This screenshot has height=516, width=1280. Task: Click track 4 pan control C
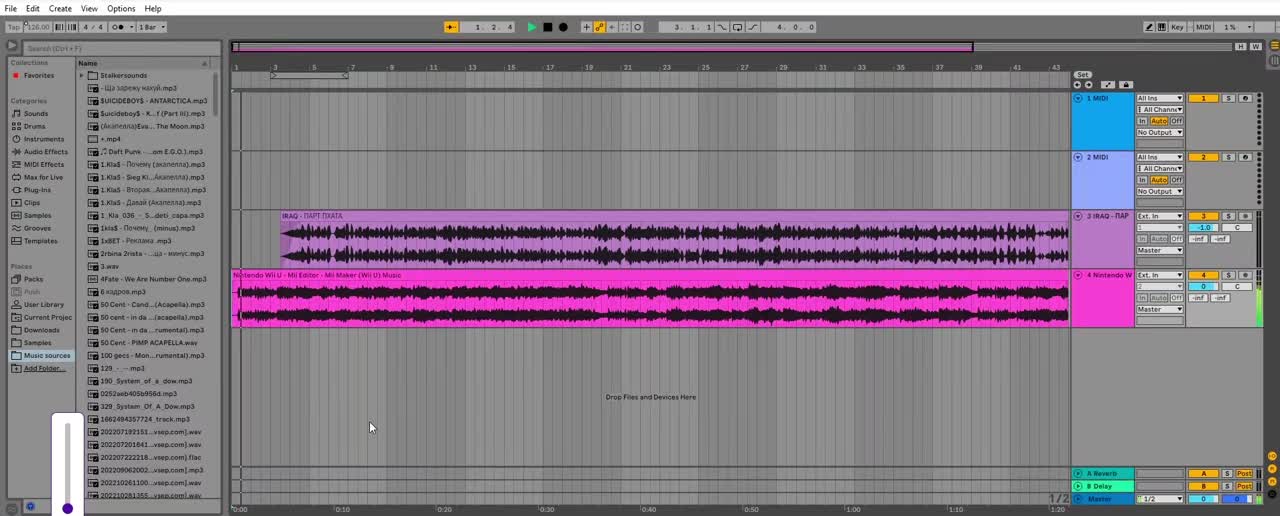1237,286
